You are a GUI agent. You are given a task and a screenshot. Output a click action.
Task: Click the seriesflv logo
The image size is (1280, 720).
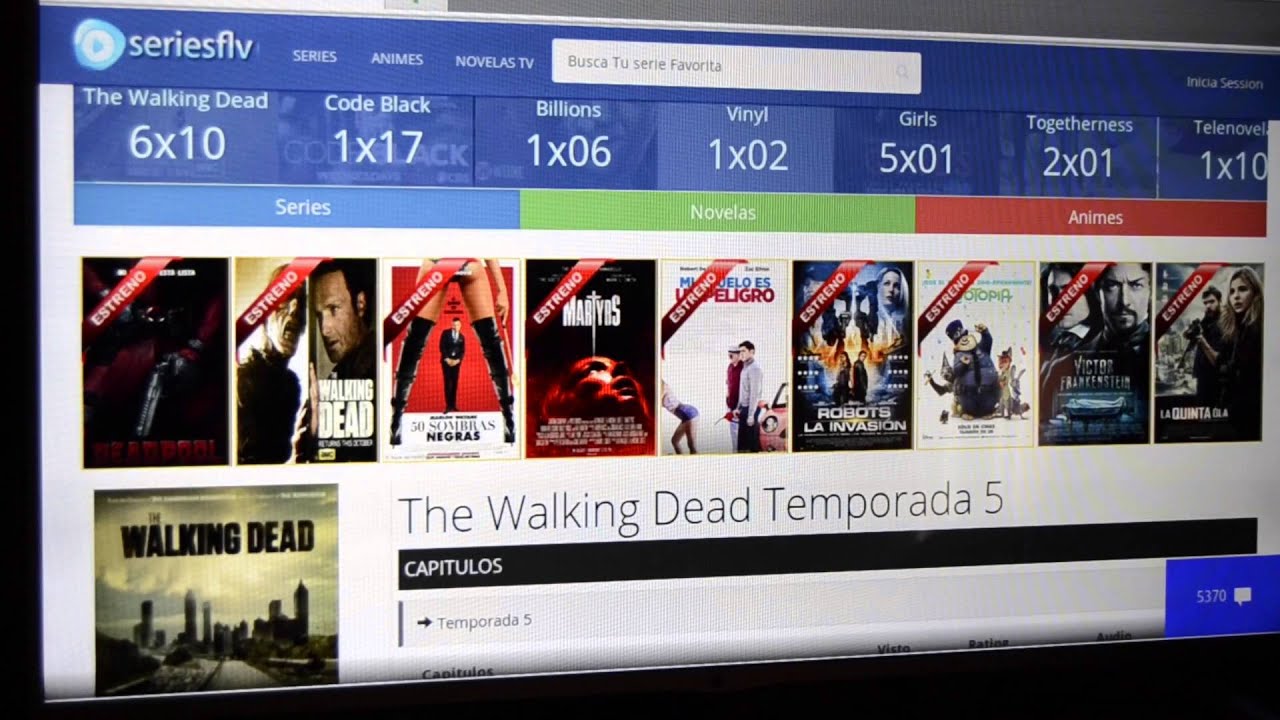(162, 45)
